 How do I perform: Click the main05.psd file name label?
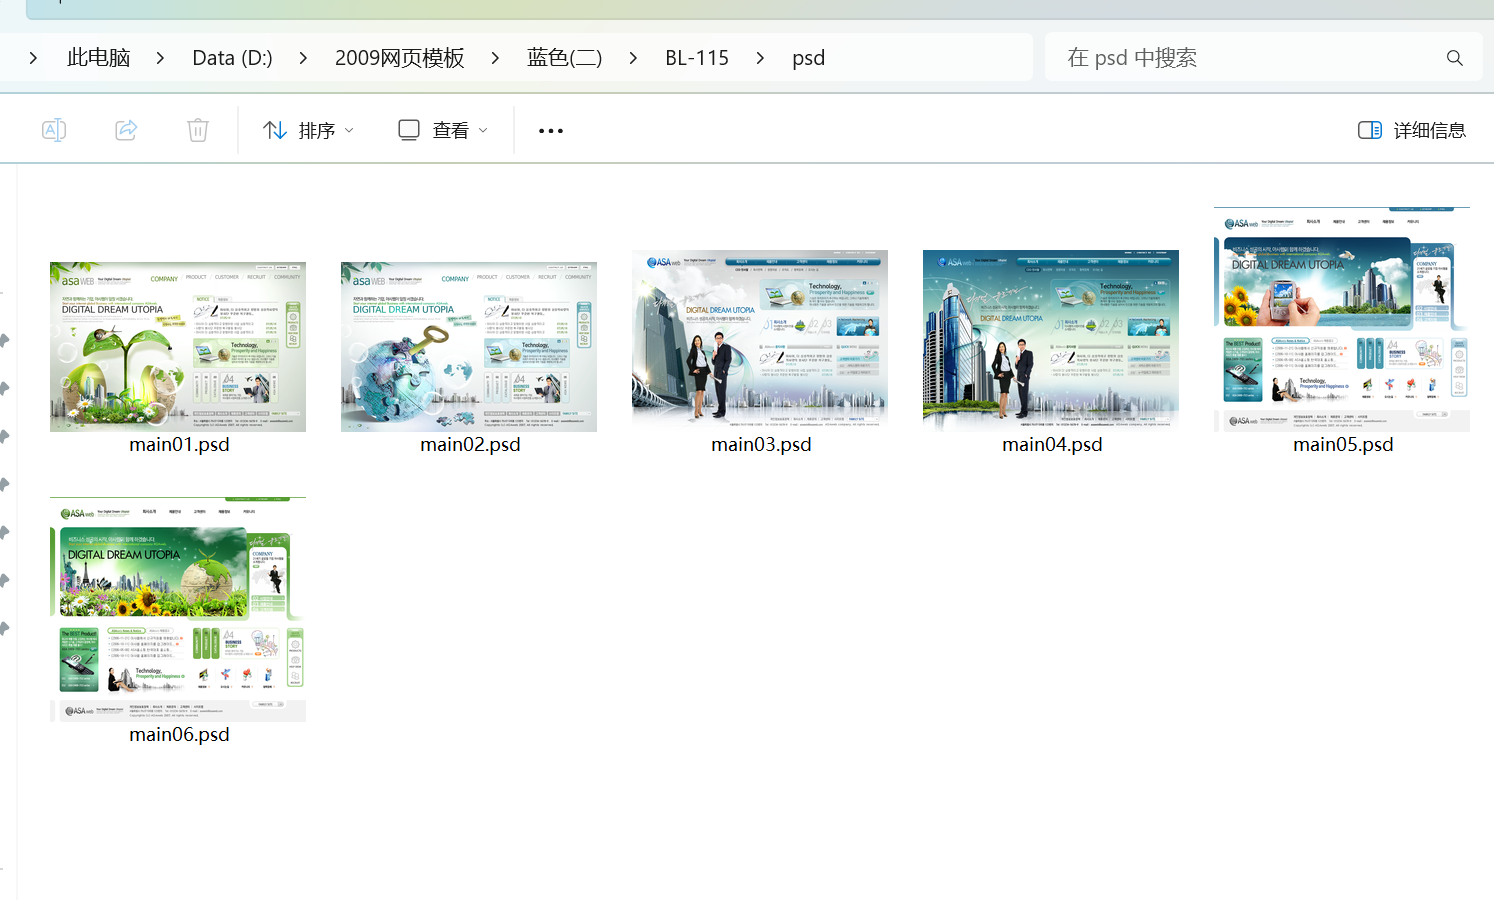(x=1343, y=444)
